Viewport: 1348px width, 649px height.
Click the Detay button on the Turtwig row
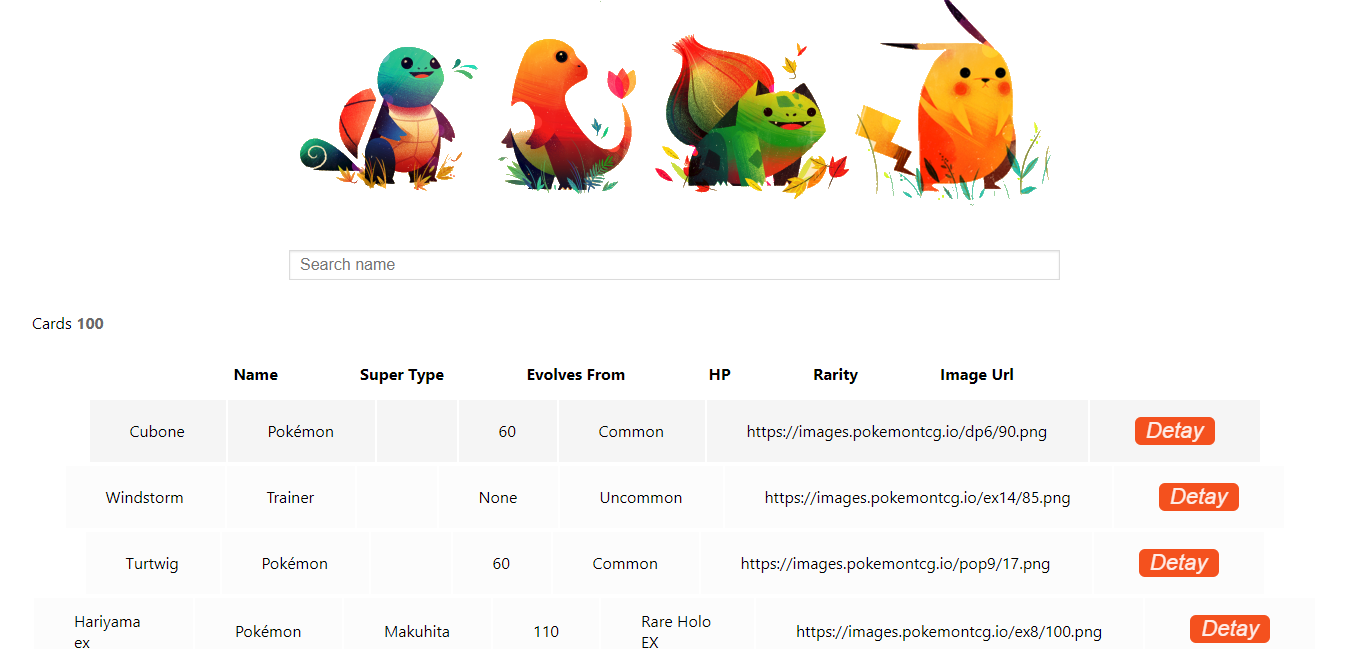(x=1178, y=562)
